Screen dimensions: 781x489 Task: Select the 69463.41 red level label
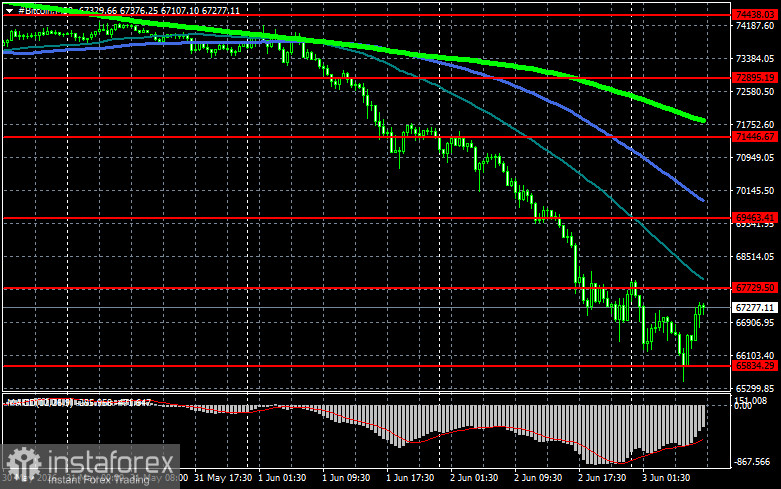[x=755, y=218]
